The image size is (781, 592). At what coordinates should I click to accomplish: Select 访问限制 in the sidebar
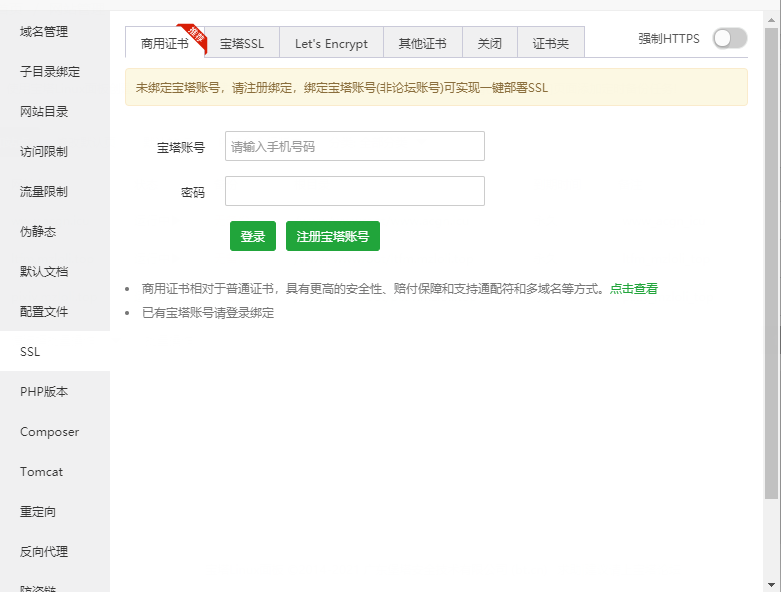tap(55, 151)
